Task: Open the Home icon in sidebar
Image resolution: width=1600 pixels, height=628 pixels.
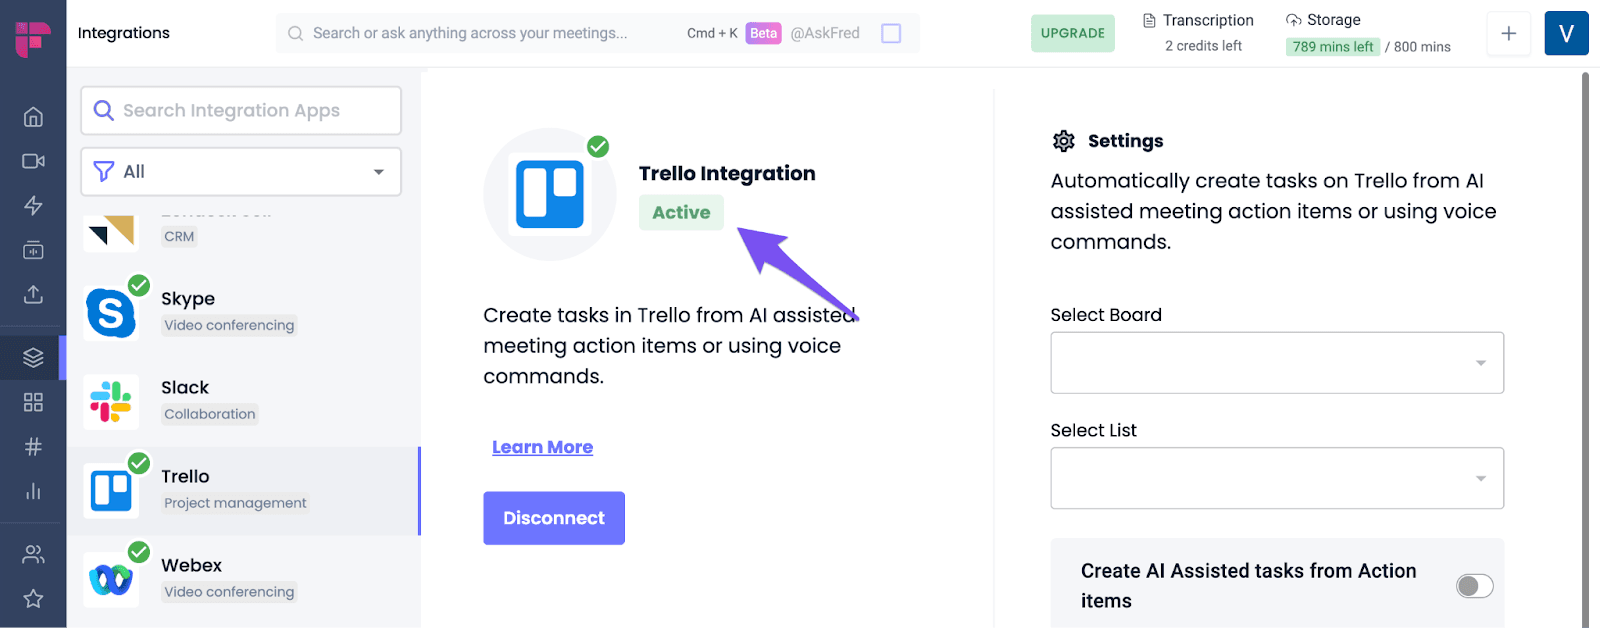Action: (33, 117)
